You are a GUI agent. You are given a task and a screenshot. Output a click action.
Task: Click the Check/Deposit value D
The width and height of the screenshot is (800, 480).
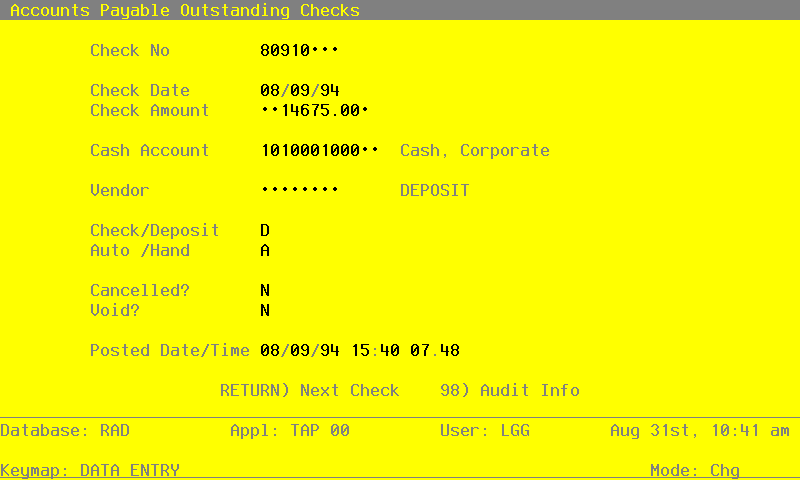point(265,231)
